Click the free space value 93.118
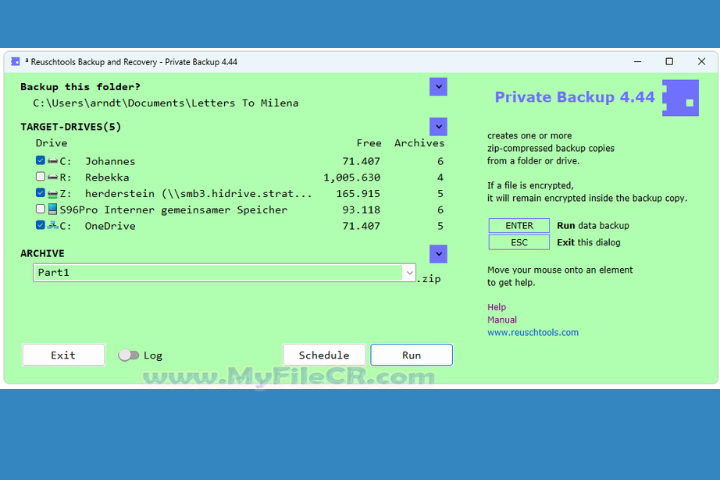Viewport: 720px width, 480px height. click(361, 210)
